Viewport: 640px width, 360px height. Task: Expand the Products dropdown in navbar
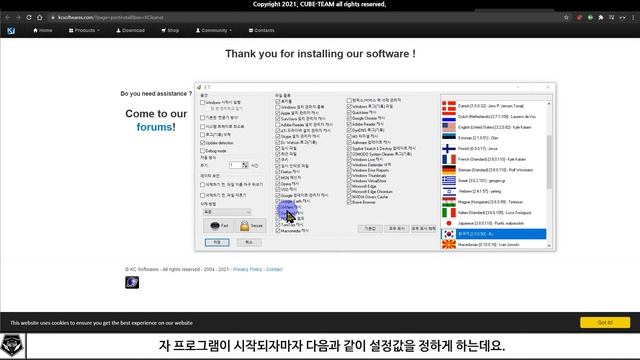84,31
